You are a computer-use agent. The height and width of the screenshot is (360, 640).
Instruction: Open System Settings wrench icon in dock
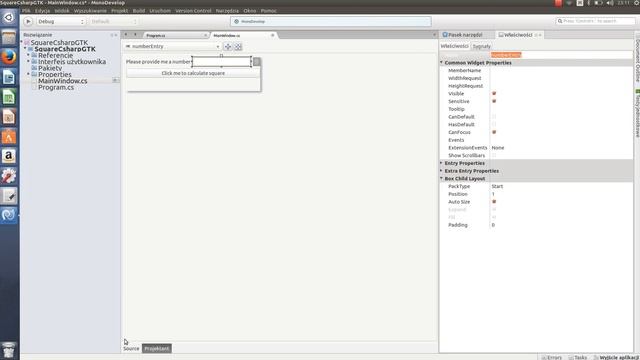click(9, 176)
